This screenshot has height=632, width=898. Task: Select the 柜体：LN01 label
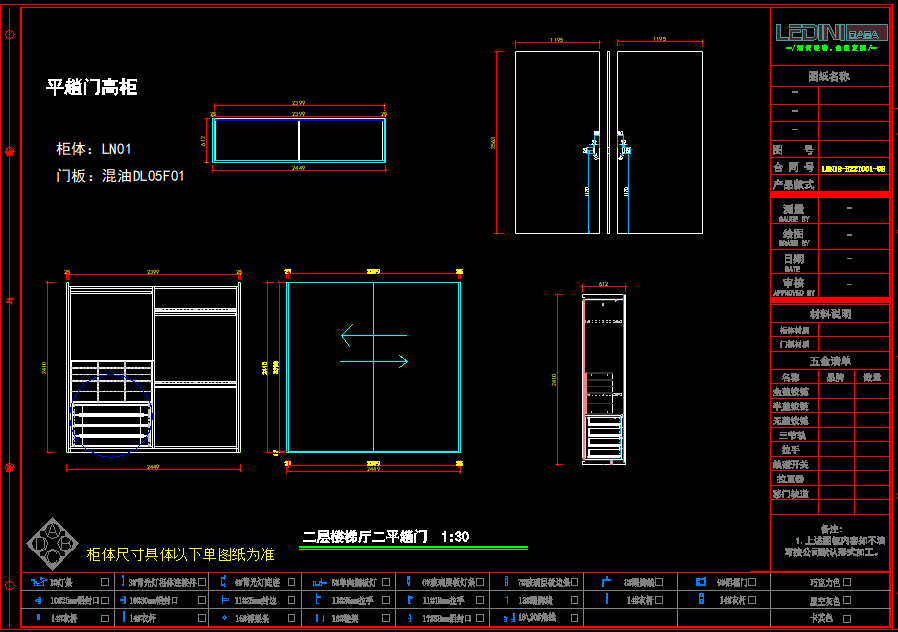tap(93, 150)
